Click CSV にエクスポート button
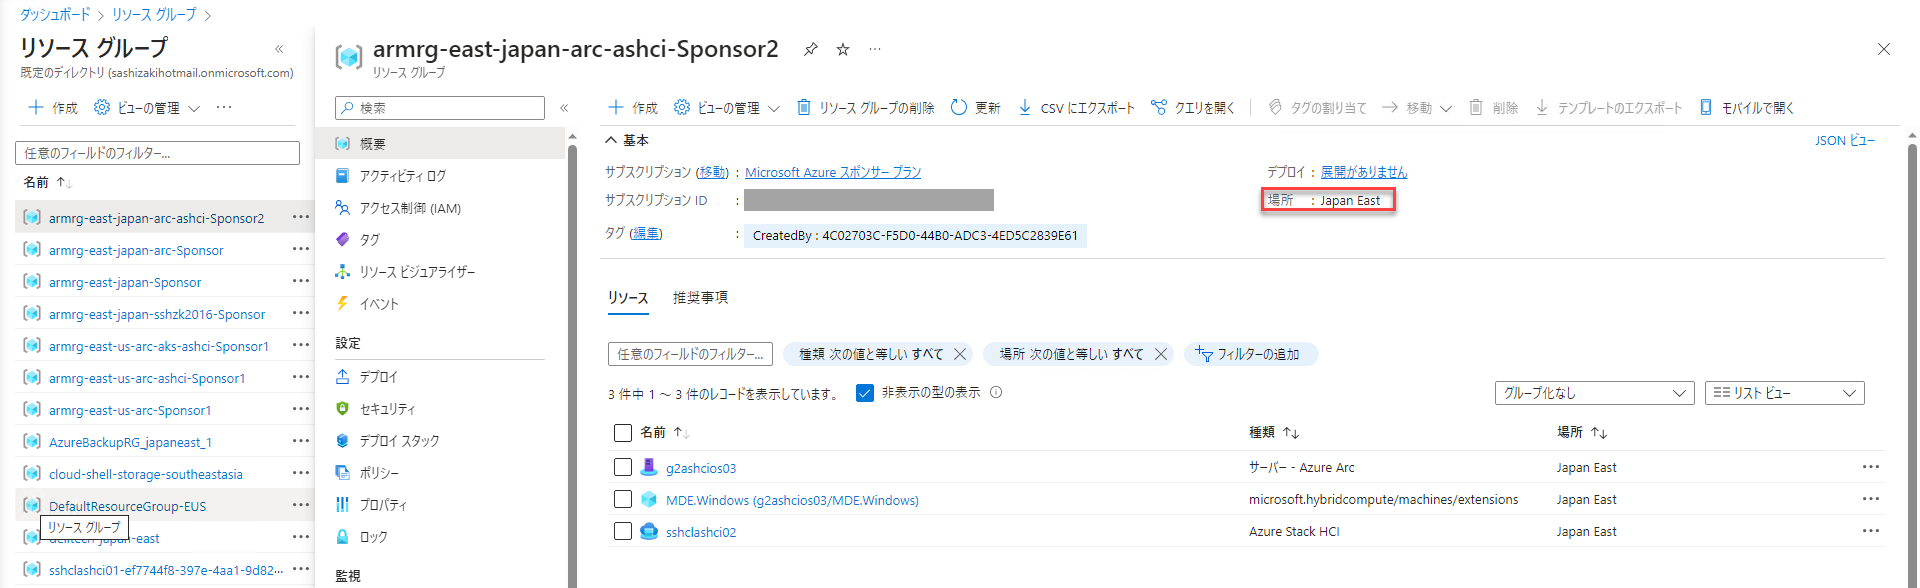Image resolution: width=1920 pixels, height=588 pixels. coord(1076,108)
